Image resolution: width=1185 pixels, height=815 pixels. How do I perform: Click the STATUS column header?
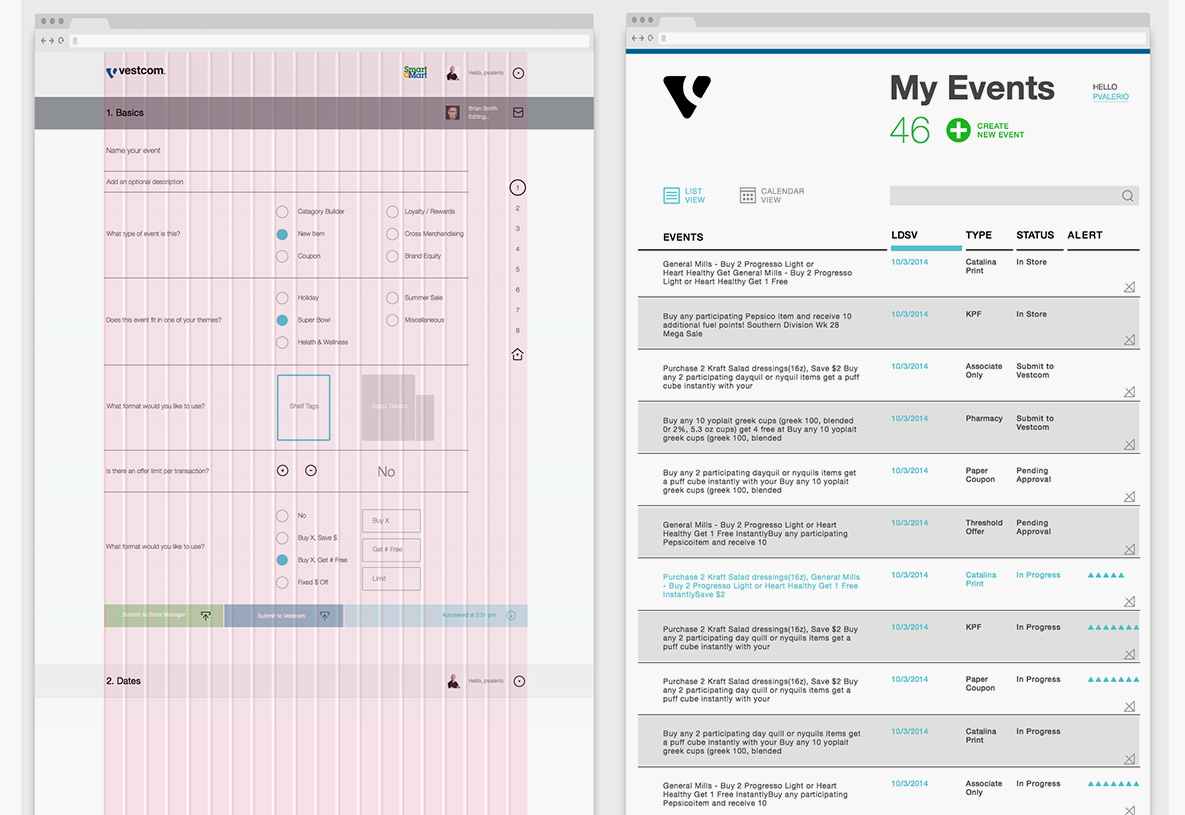1035,235
